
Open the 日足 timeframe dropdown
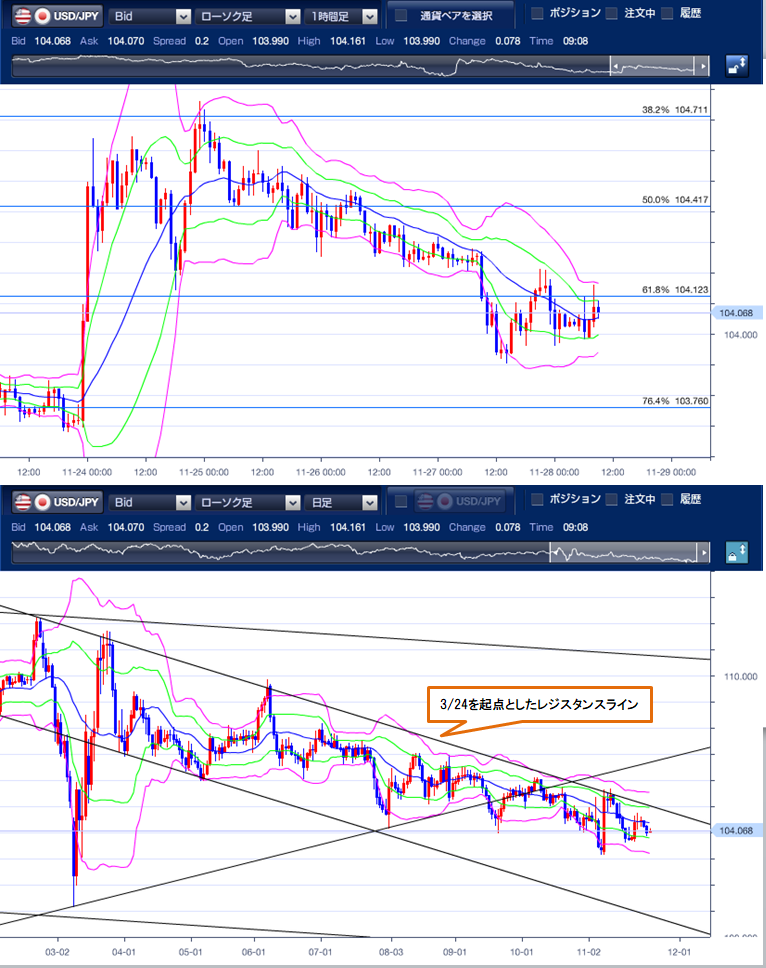(342, 501)
